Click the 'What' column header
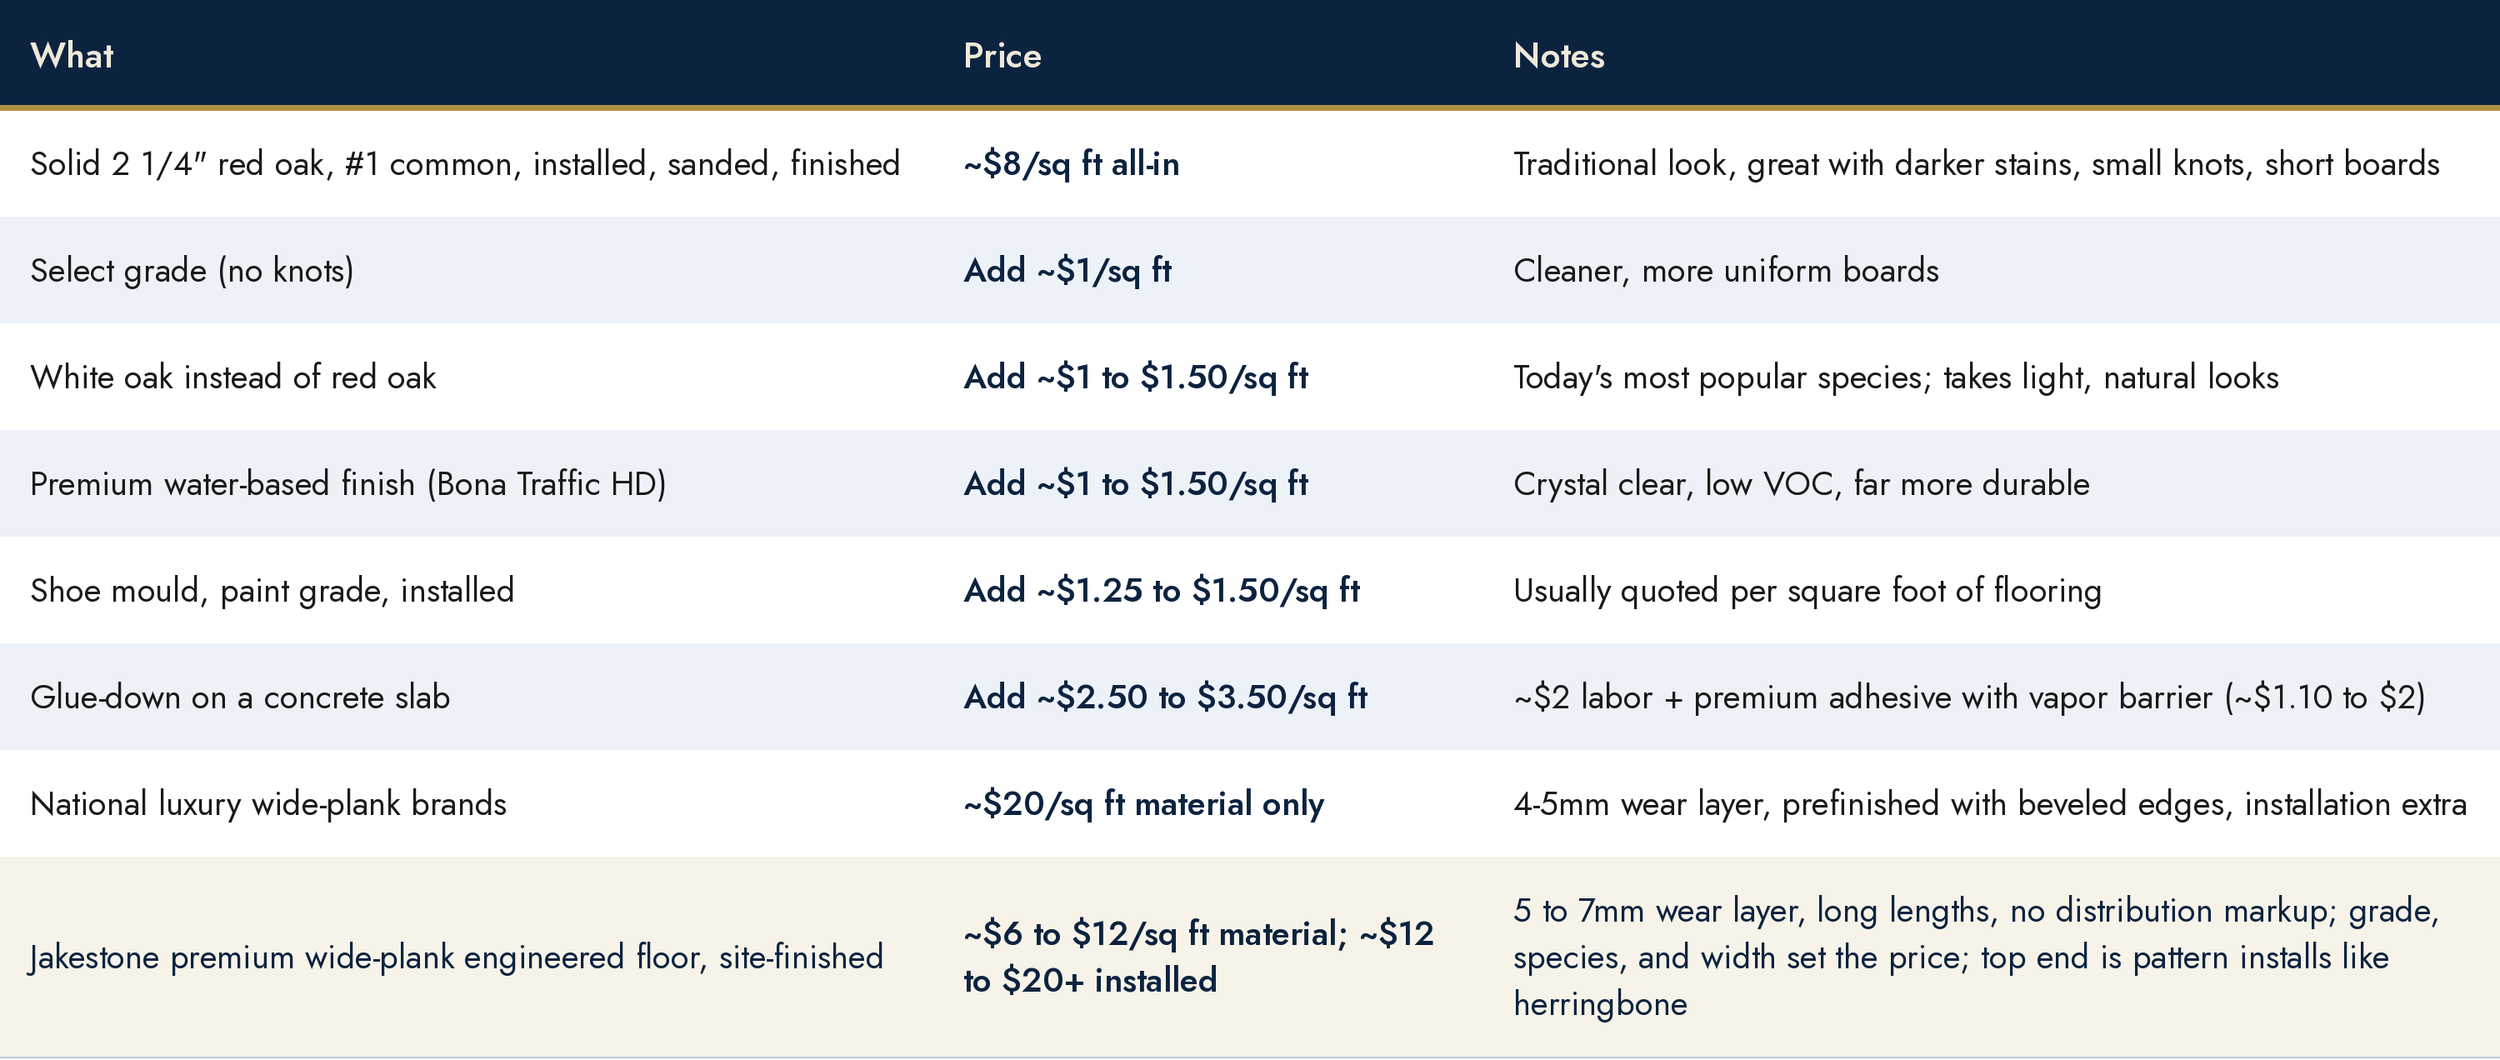 click(x=72, y=55)
